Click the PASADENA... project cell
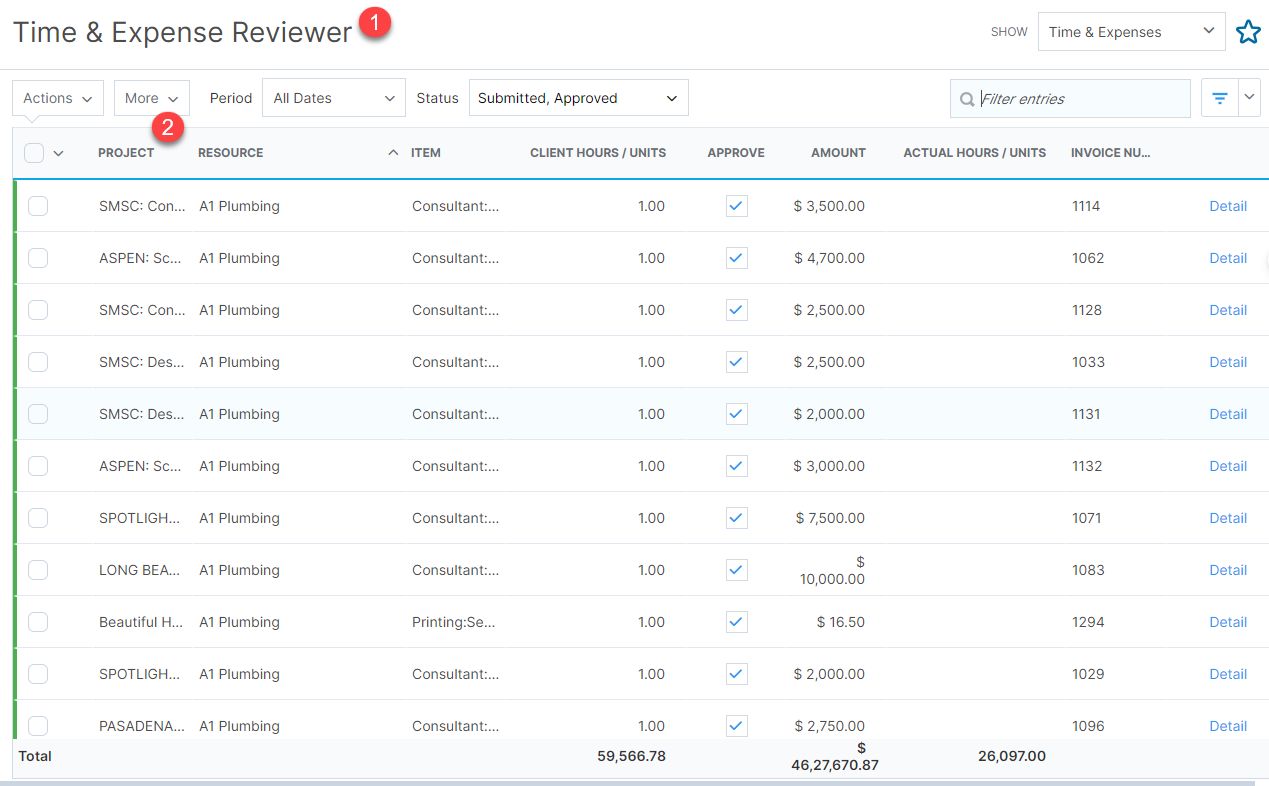The height and width of the screenshot is (786, 1269). 141,726
